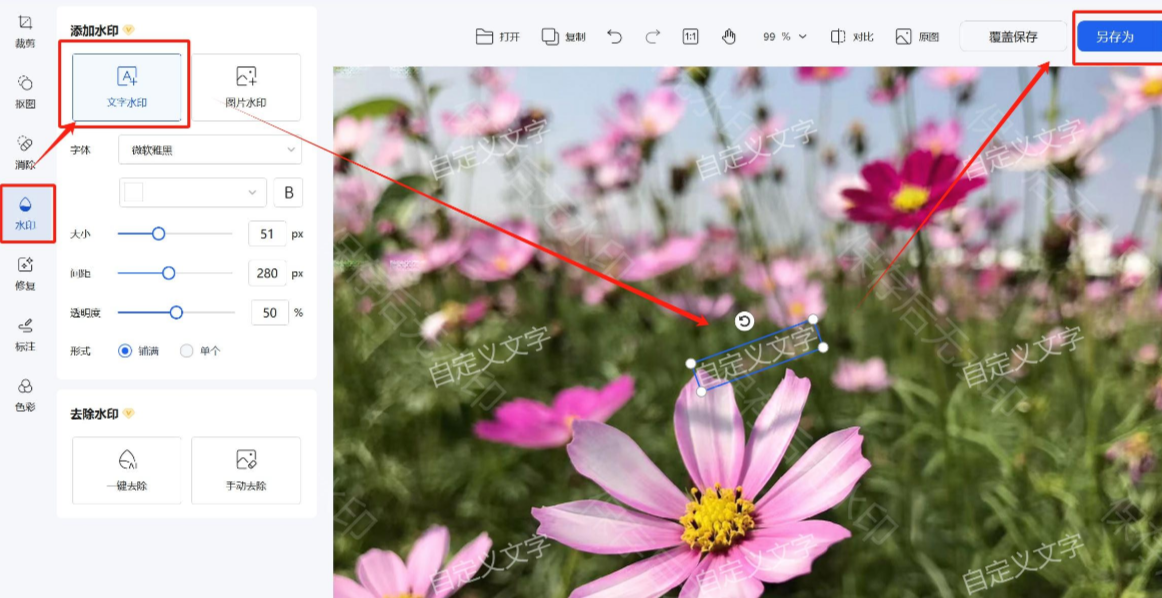This screenshot has width=1162, height=598.
Task: Open the 色彩 color tool
Action: coord(25,396)
